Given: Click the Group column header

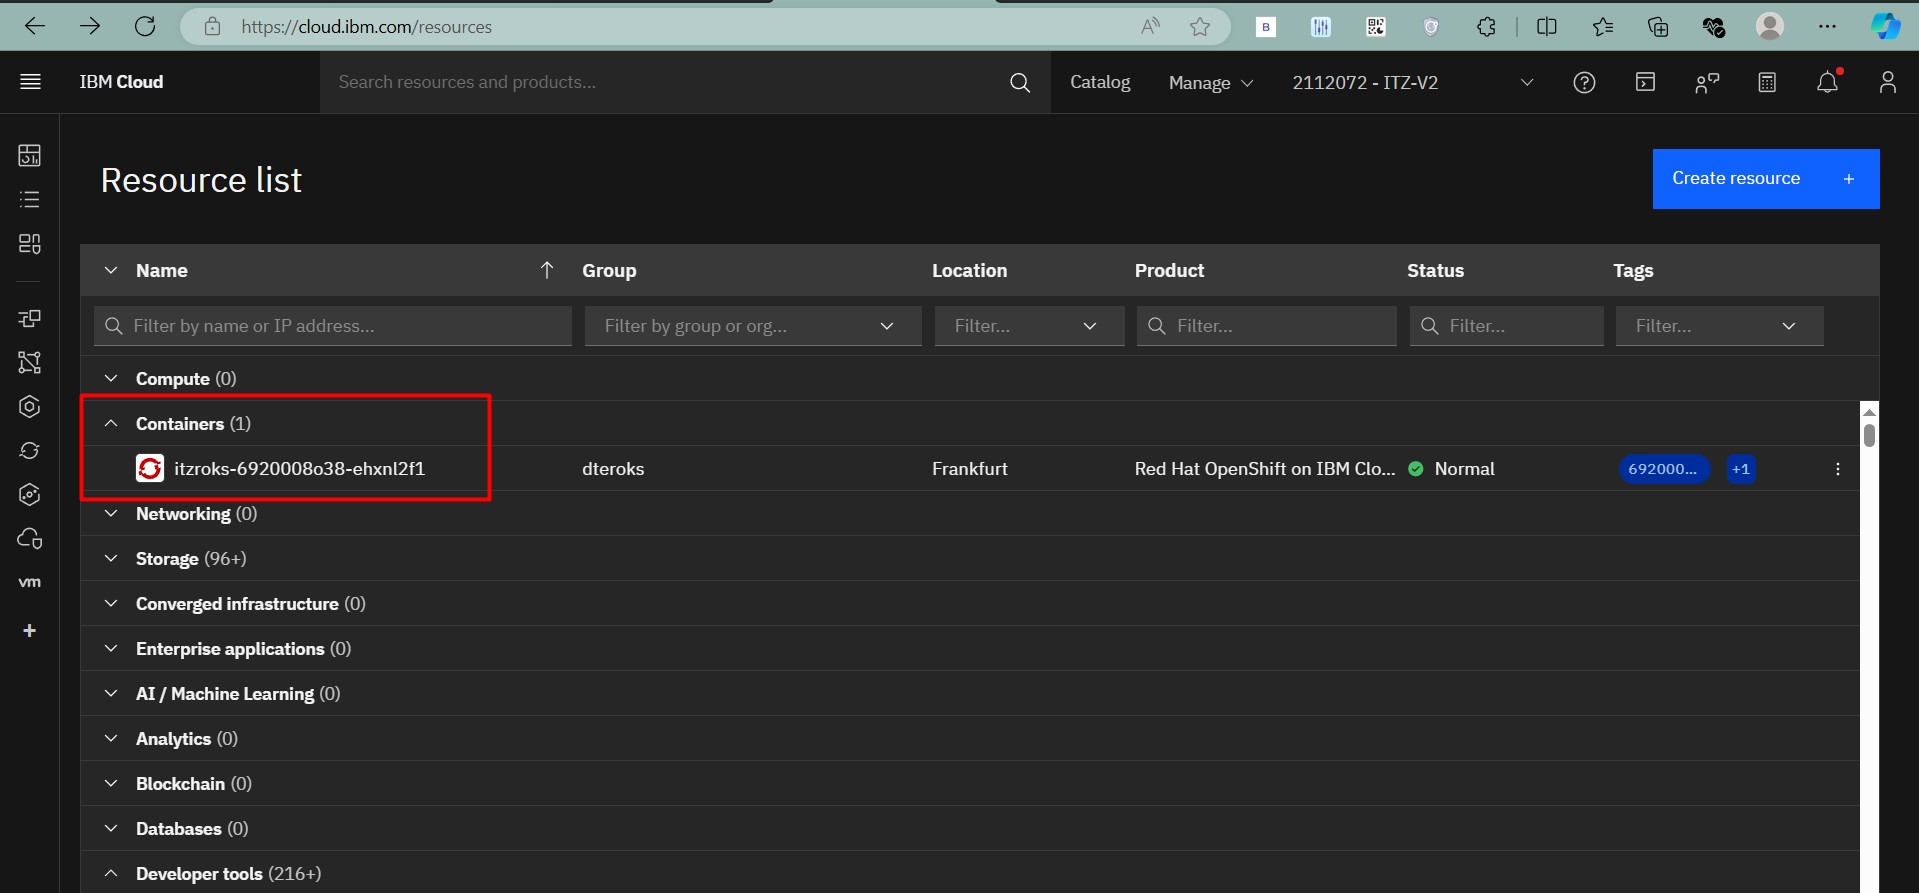Looking at the screenshot, I should (x=609, y=271).
